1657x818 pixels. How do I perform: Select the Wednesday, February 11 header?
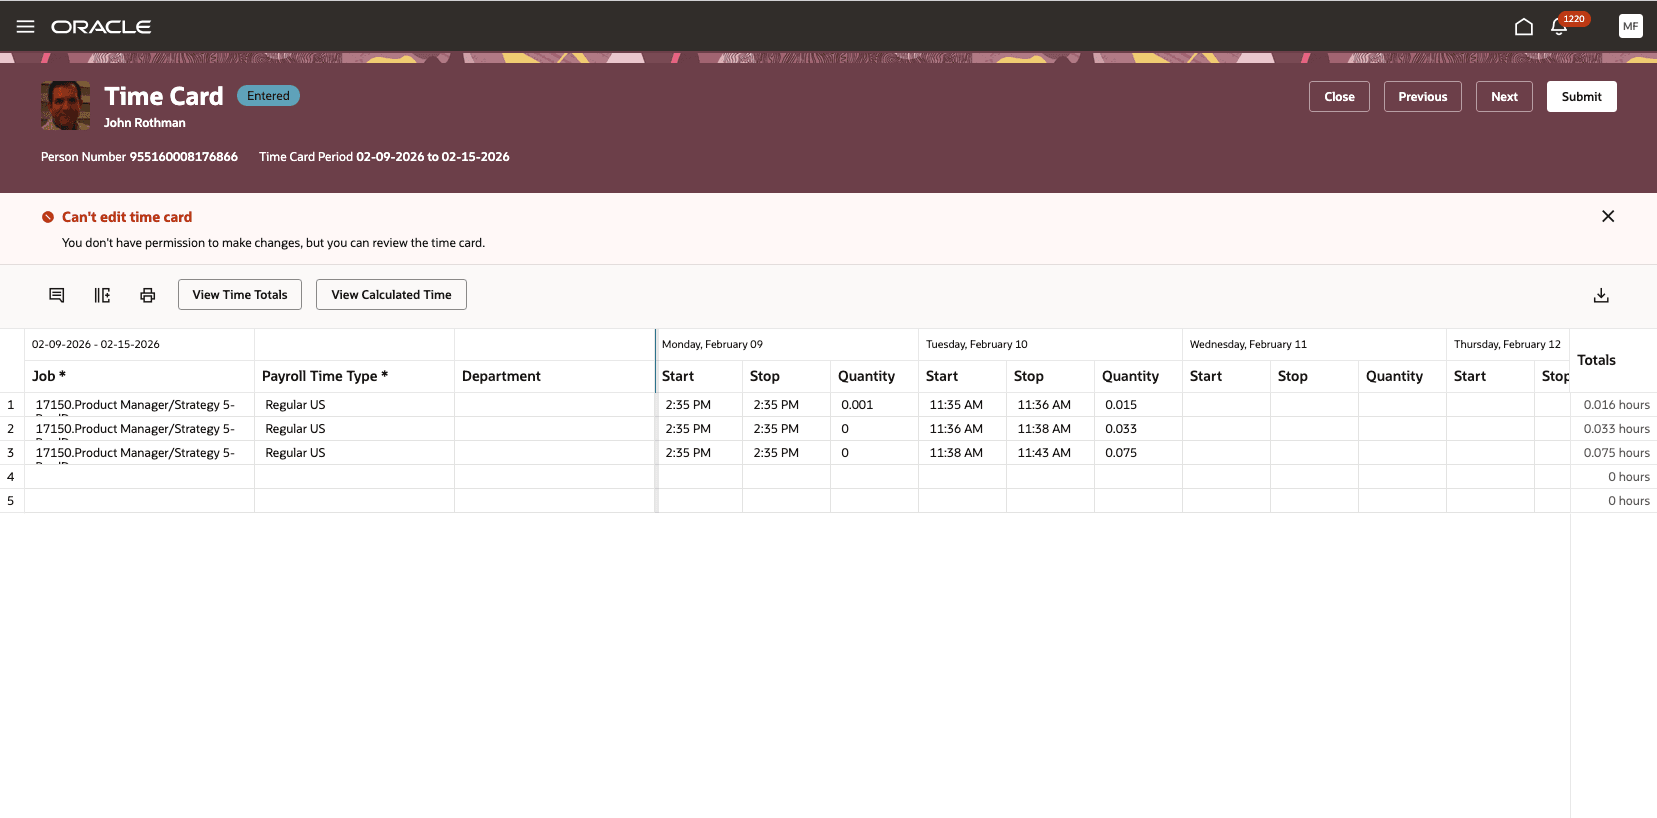pos(1314,344)
